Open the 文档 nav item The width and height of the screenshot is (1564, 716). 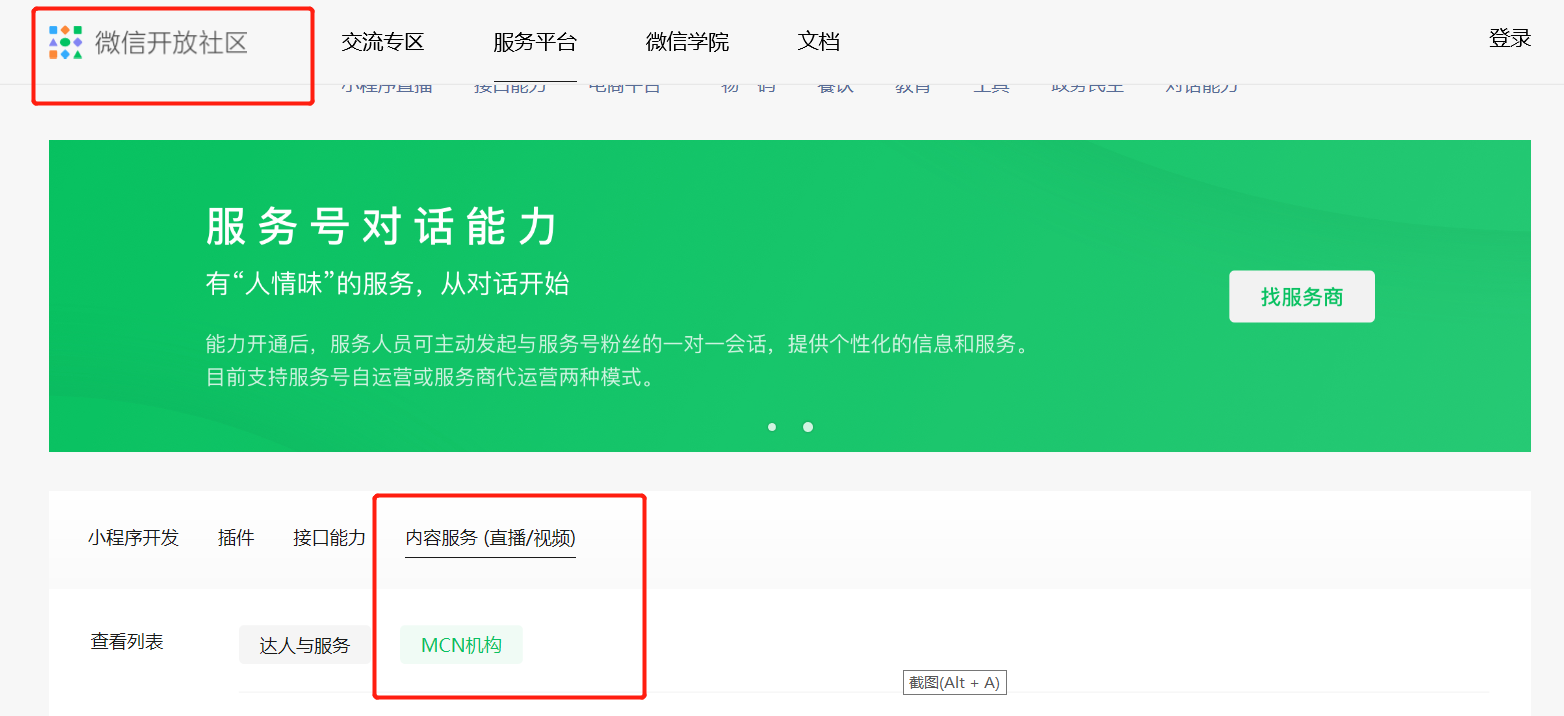[819, 42]
